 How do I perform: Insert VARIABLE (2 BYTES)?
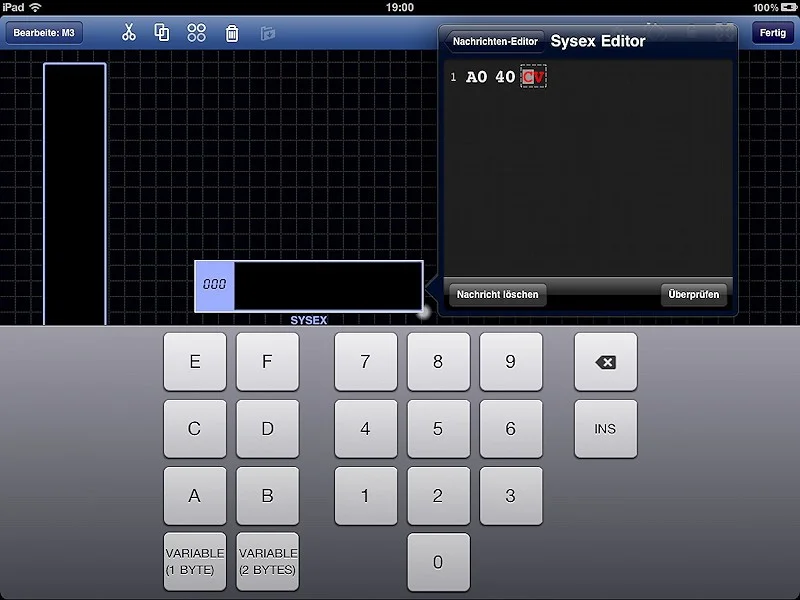tap(267, 561)
